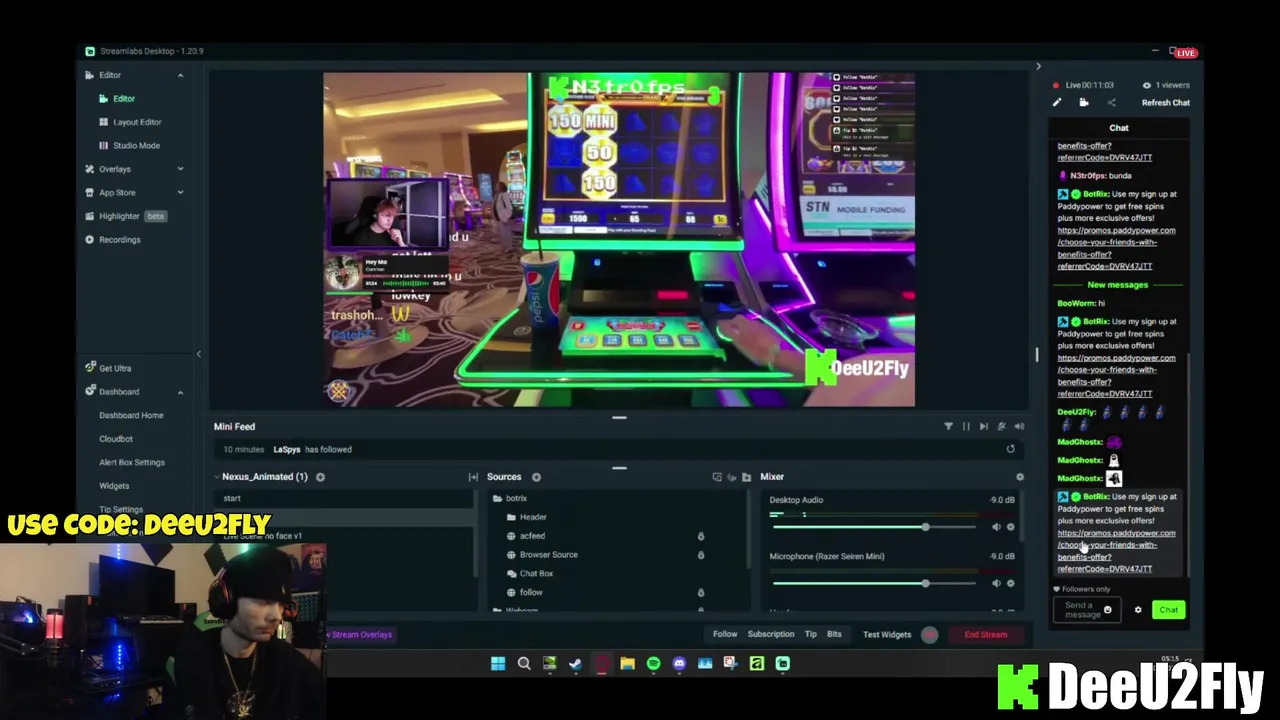Add a new source with plus icon

pos(536,477)
